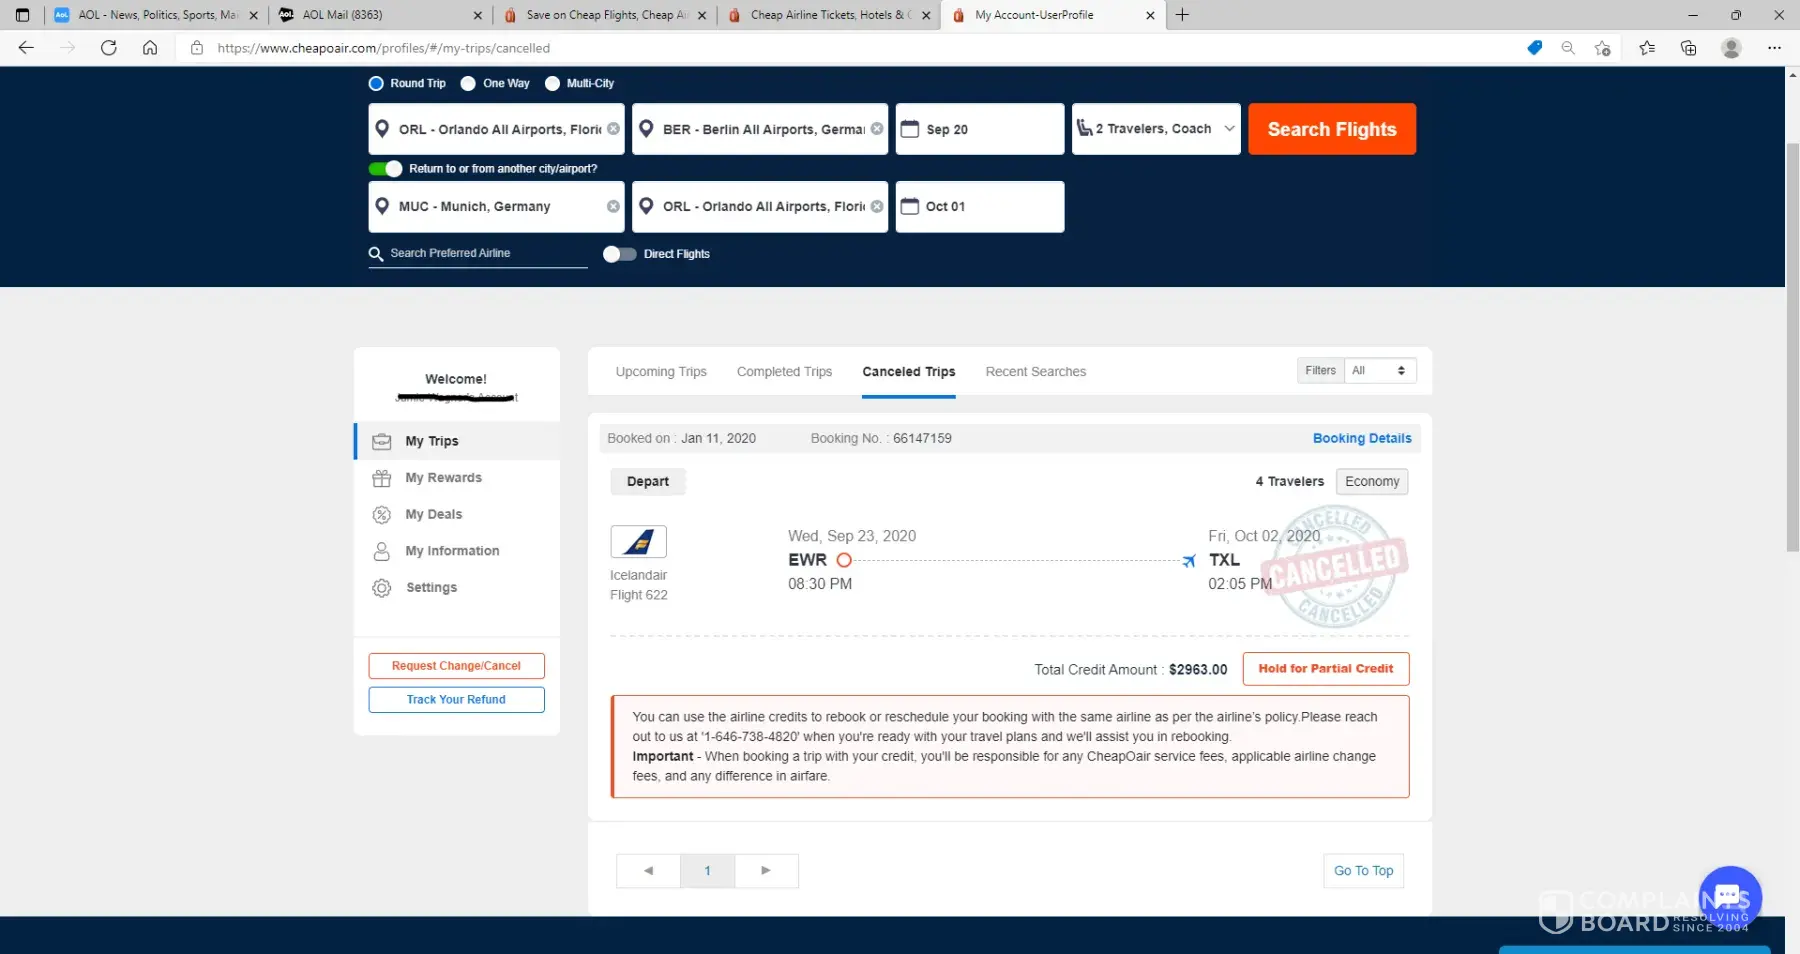Go to the next results page
Viewport: 1800px width, 954px height.
tap(766, 871)
